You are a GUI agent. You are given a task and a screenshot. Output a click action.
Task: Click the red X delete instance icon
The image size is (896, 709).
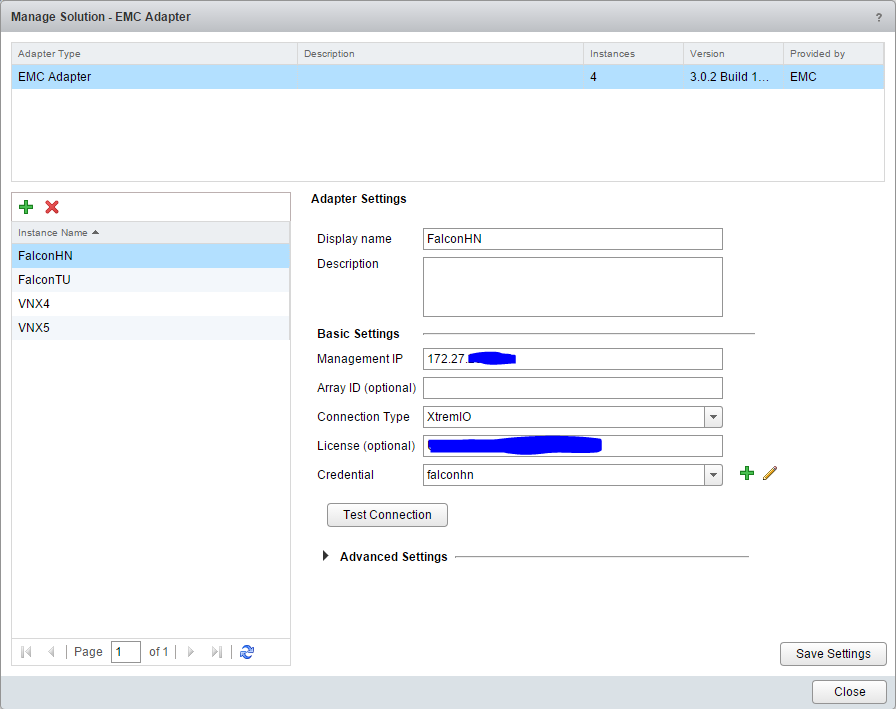[x=52, y=207]
